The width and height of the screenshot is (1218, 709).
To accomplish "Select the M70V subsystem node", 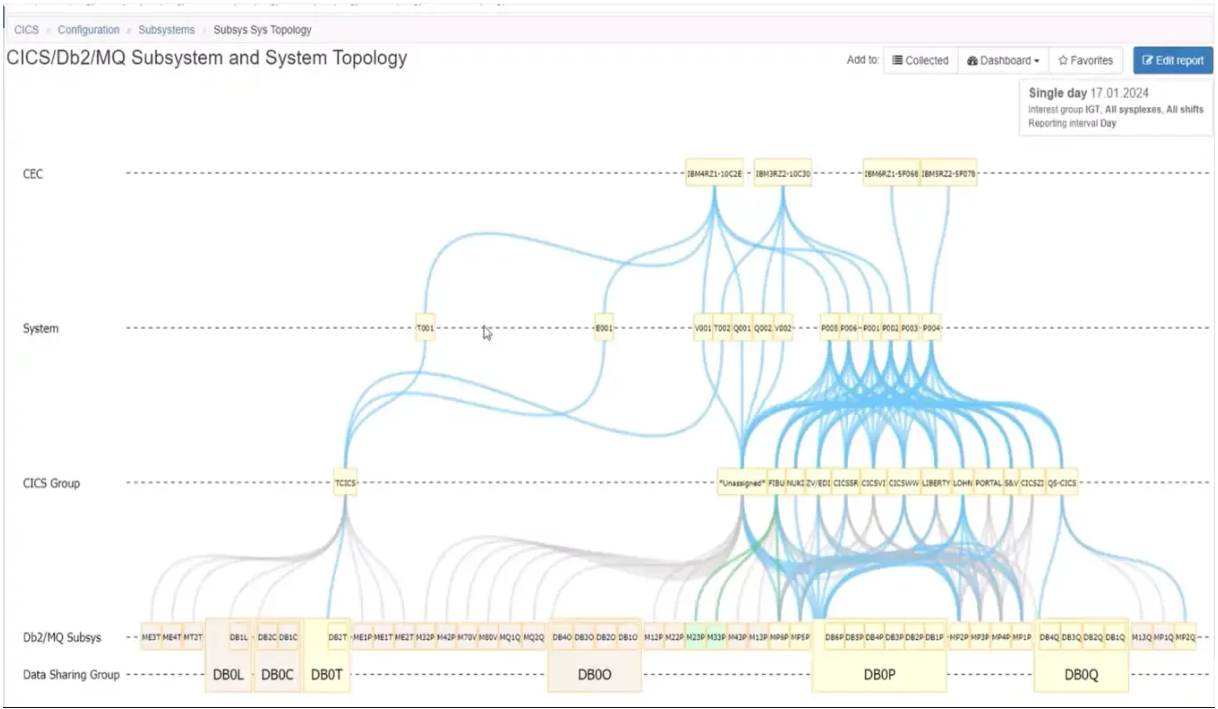I will pos(467,637).
